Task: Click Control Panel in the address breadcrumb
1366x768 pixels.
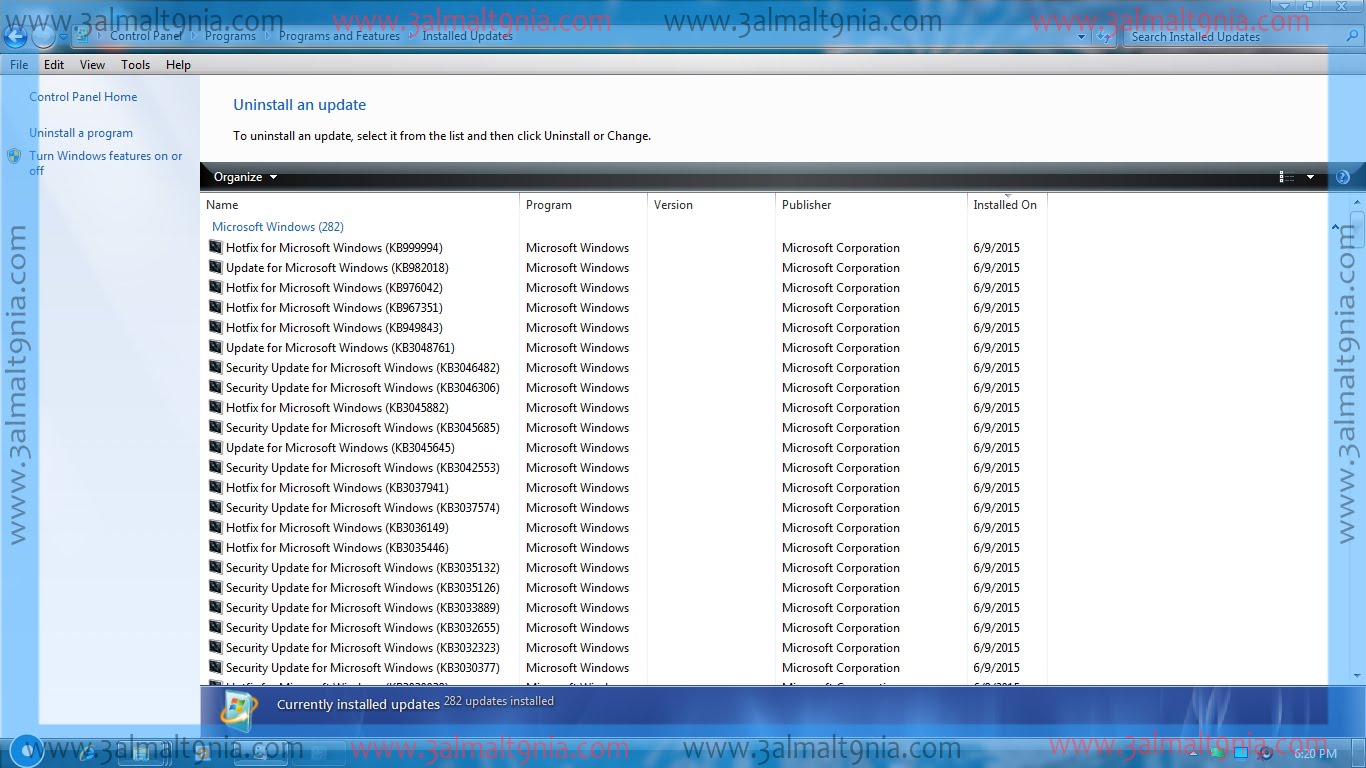Action: coord(146,37)
